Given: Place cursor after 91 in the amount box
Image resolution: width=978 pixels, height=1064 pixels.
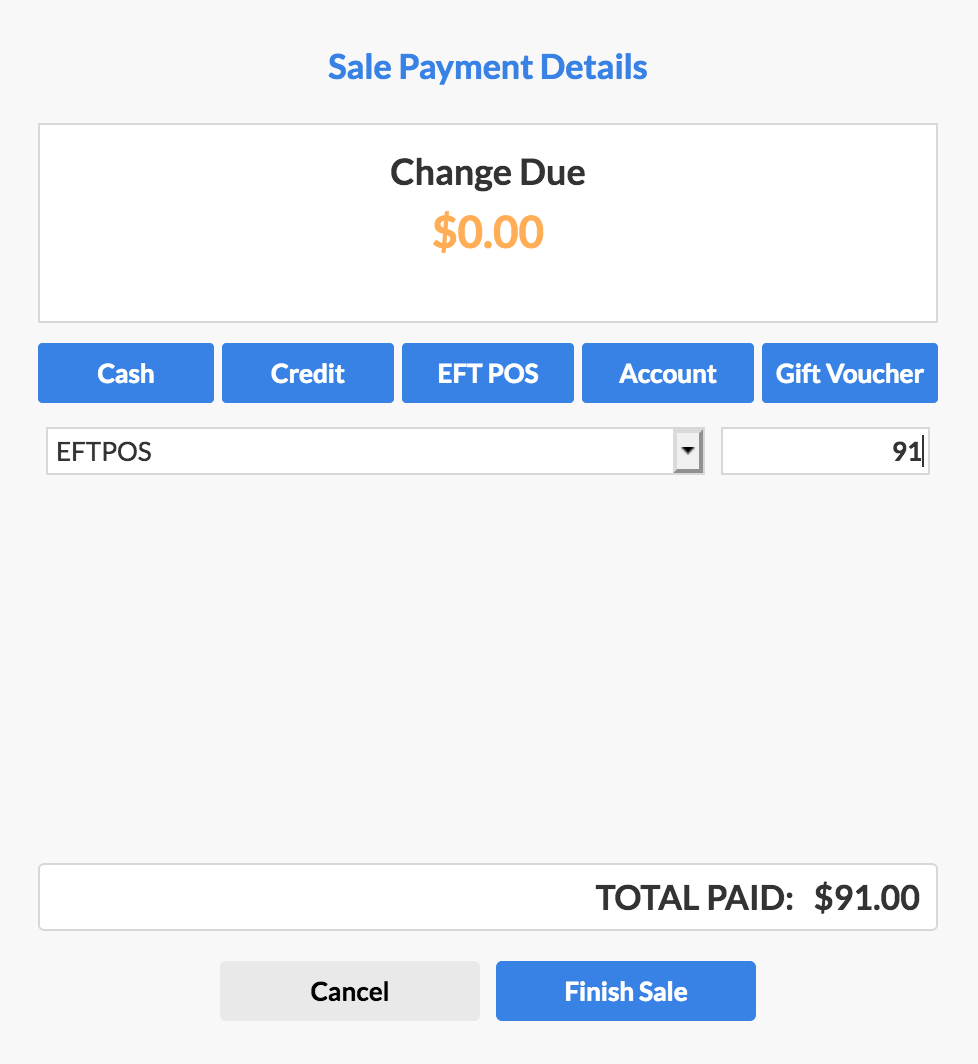Looking at the screenshot, I should pyautogui.click(x=921, y=452).
